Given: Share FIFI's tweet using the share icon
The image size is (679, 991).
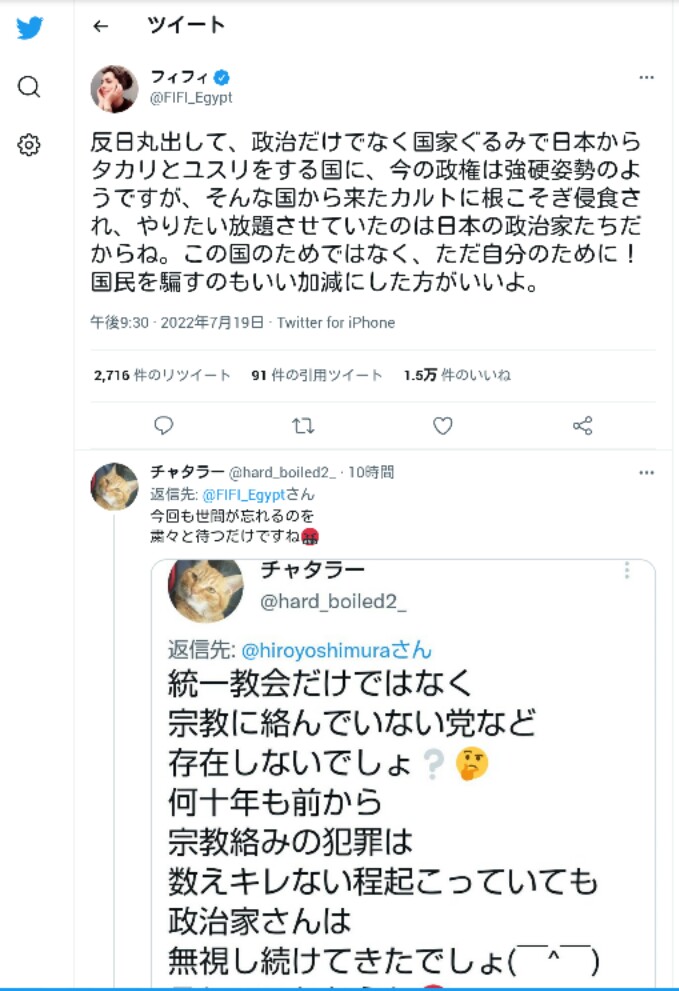Looking at the screenshot, I should pyautogui.click(x=582, y=425).
